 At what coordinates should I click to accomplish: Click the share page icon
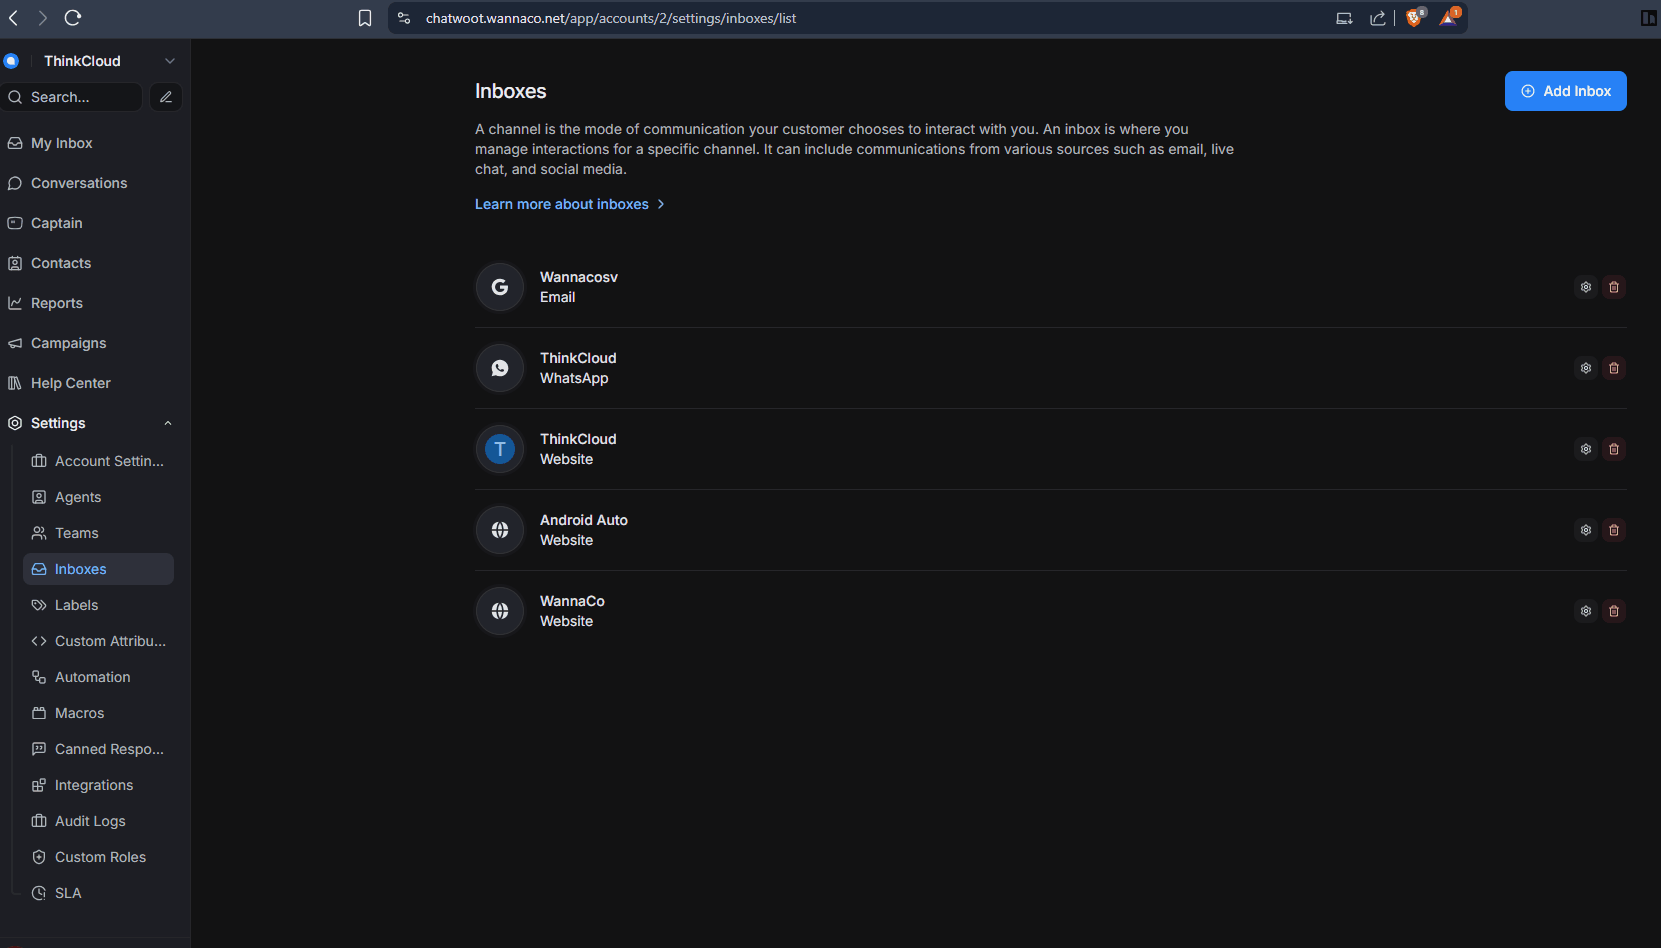1378,18
